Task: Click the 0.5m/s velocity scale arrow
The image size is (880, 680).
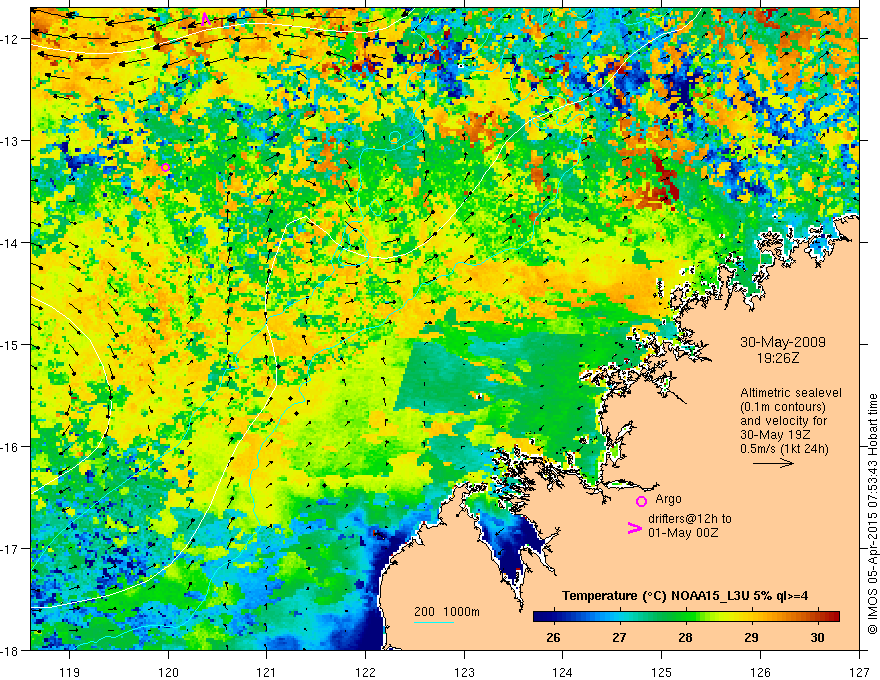Action: point(773,463)
